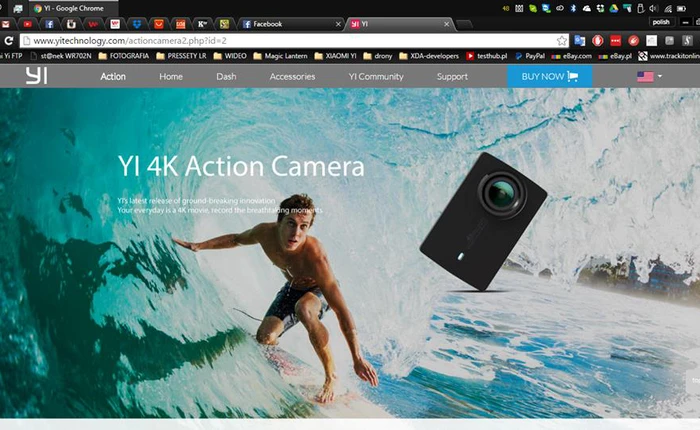700x430 pixels.
Task: Open the eBay.pl bookmark
Action: (x=615, y=56)
